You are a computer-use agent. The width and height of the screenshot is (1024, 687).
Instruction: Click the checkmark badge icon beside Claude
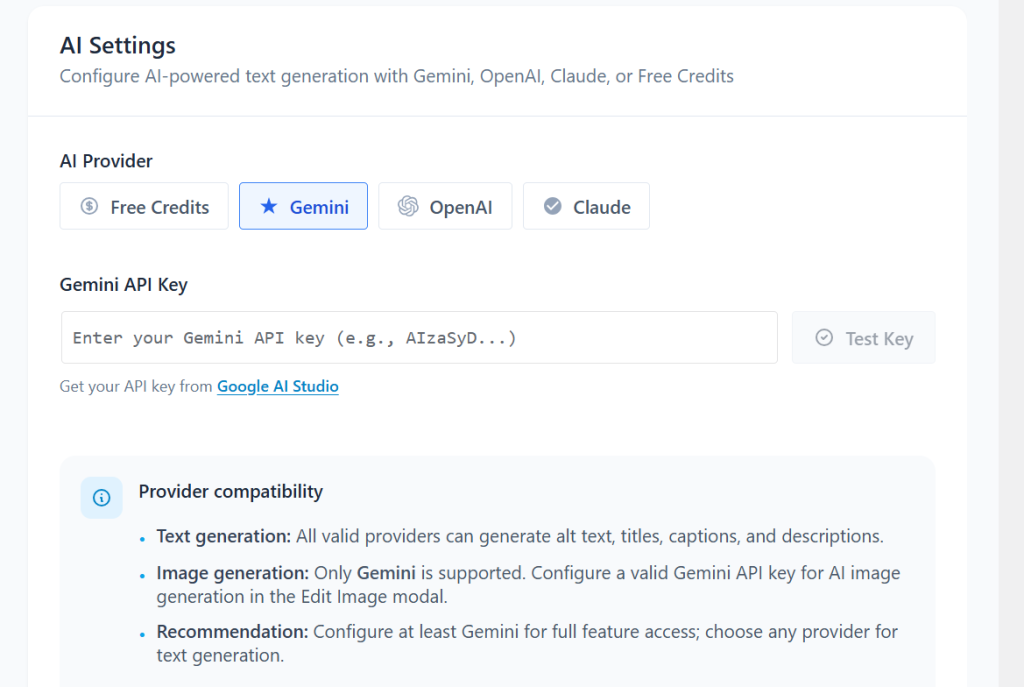(552, 207)
